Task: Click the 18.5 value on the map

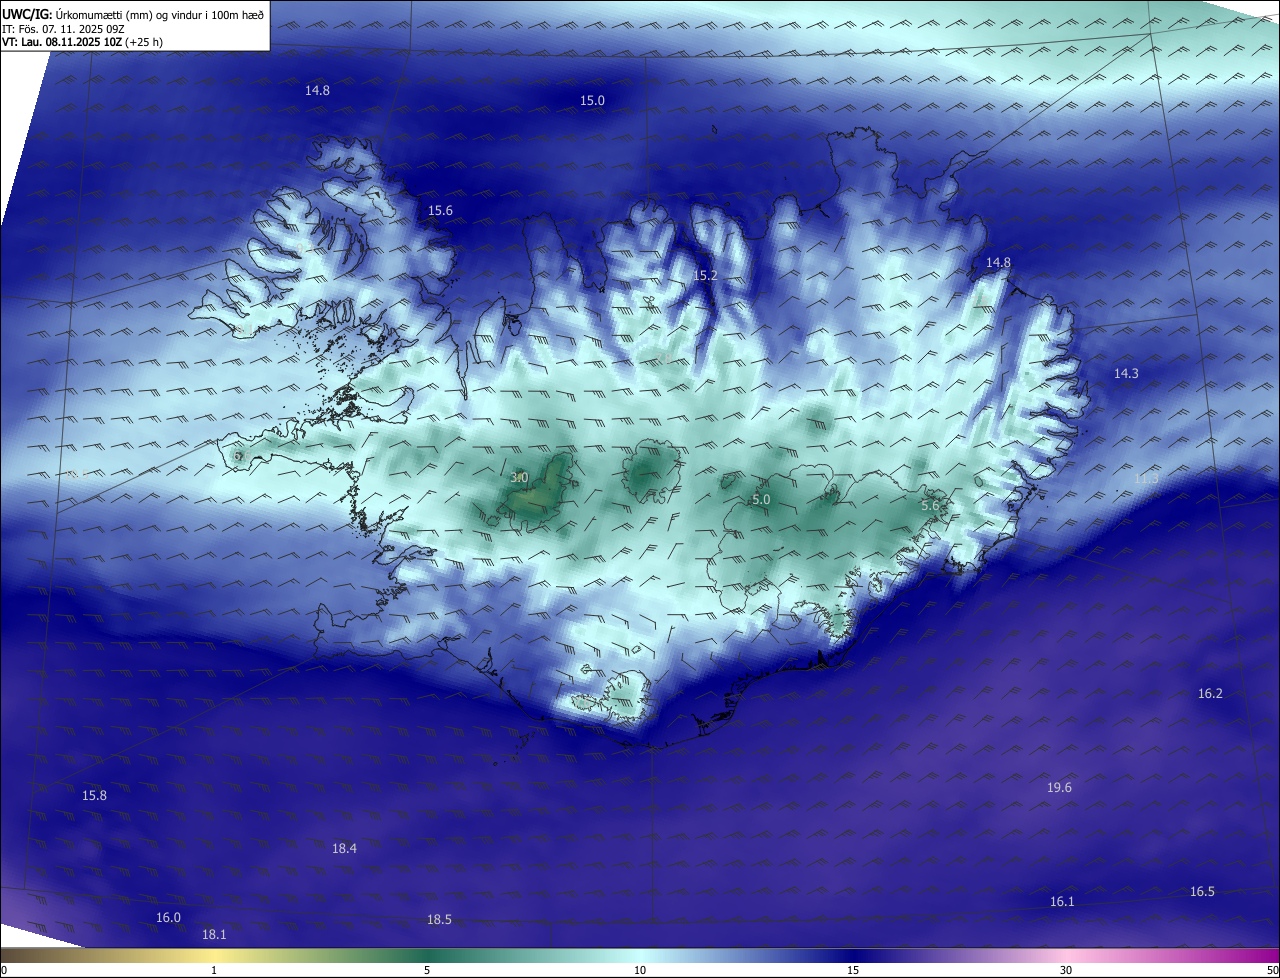Action: tap(439, 920)
